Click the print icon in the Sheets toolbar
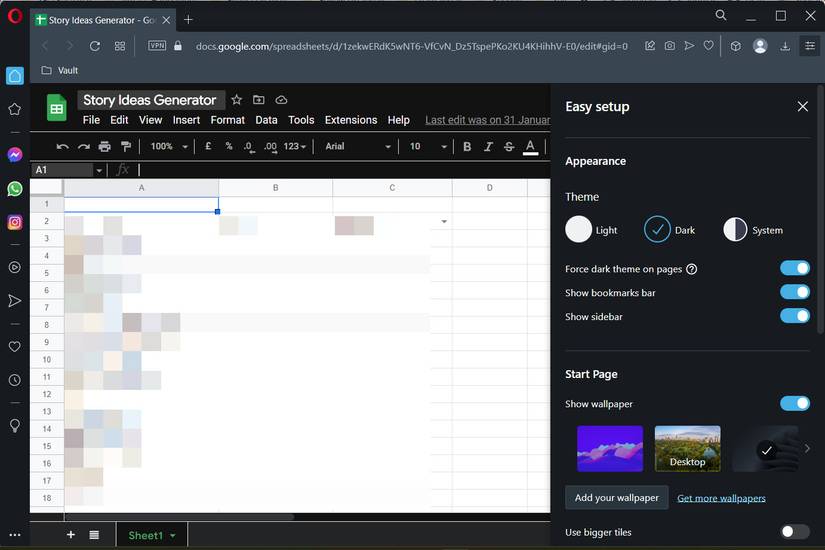Viewport: 825px width, 550px height. pyautogui.click(x=104, y=147)
